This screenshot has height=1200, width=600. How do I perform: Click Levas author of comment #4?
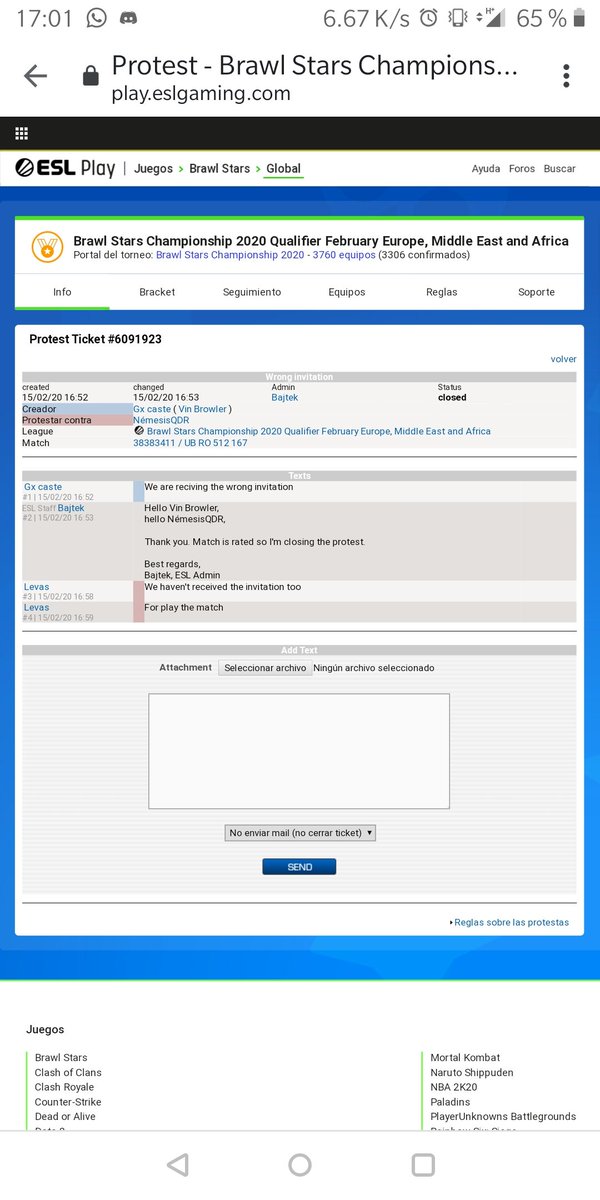pos(37,607)
